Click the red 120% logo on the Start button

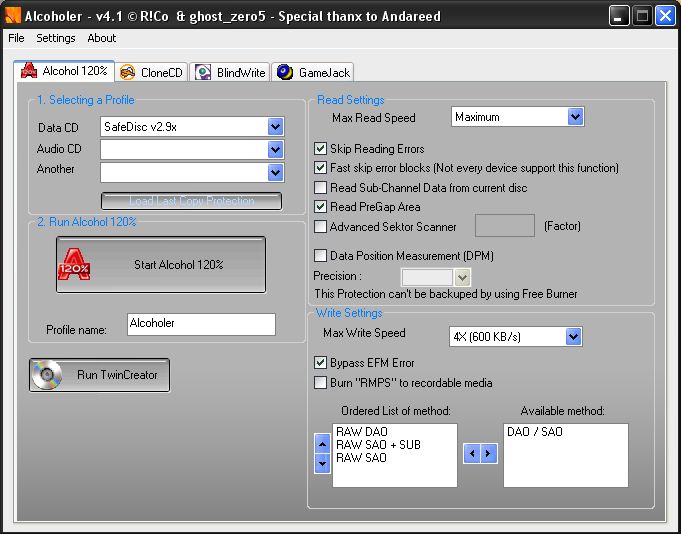coord(74,264)
